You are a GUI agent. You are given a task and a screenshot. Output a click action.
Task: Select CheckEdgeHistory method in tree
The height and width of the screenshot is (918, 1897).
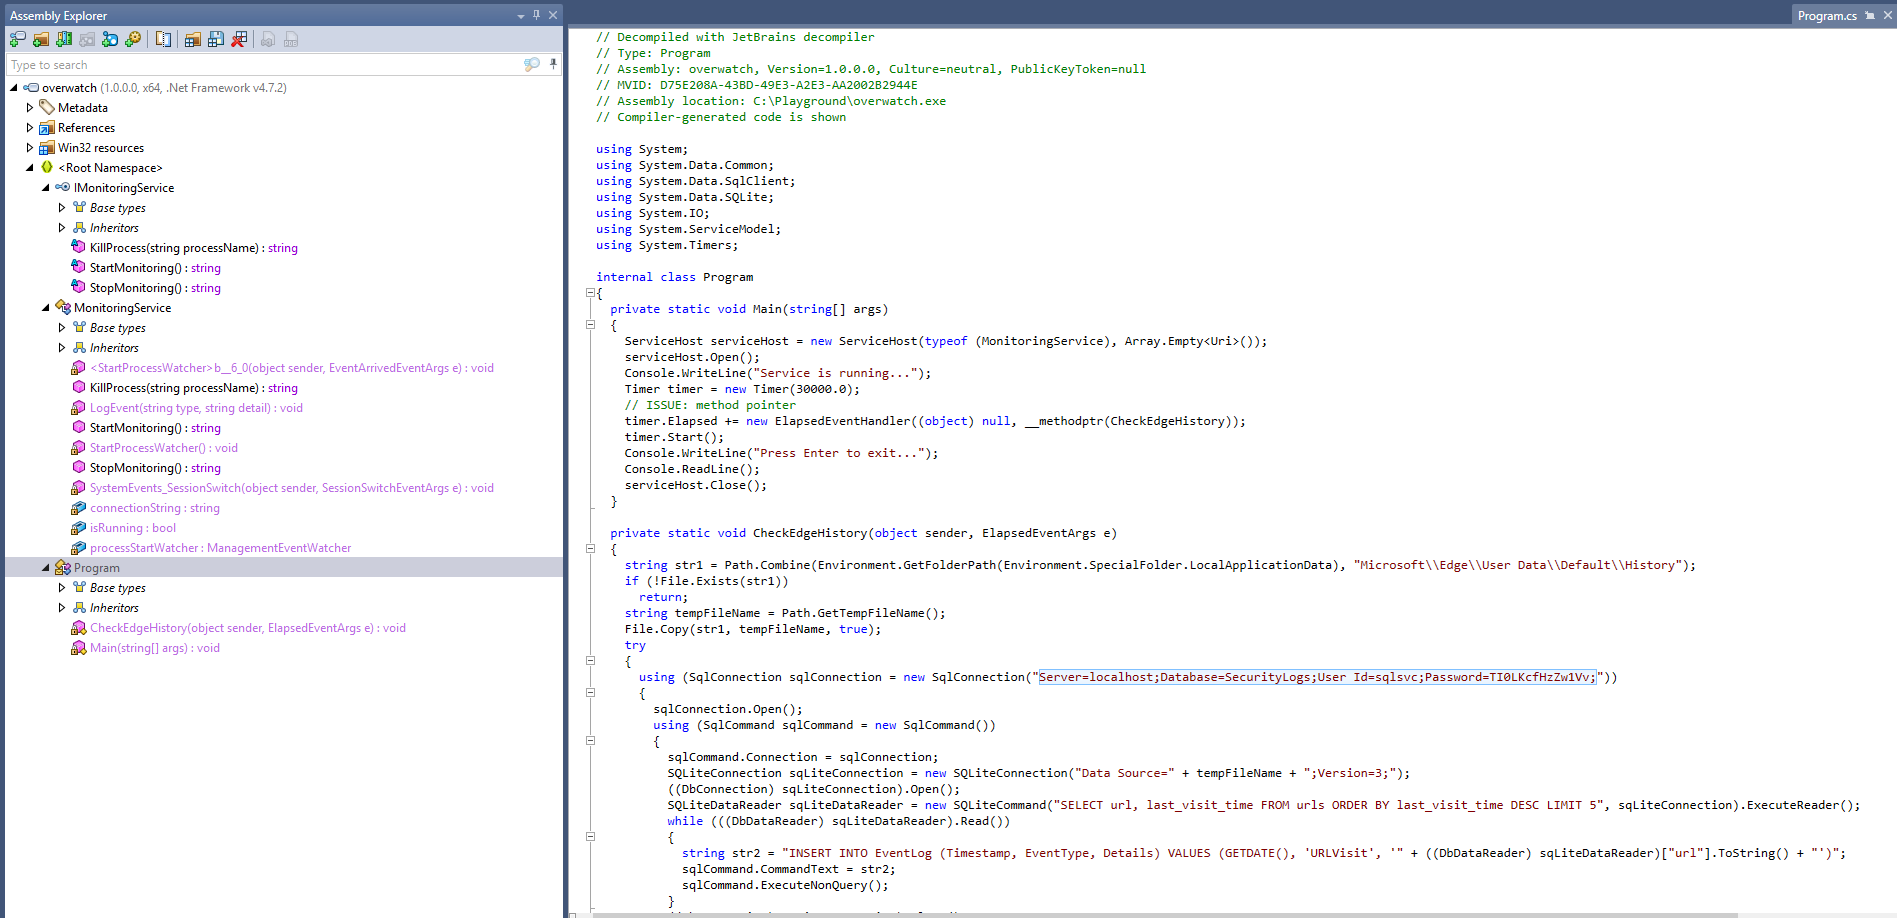tap(248, 628)
